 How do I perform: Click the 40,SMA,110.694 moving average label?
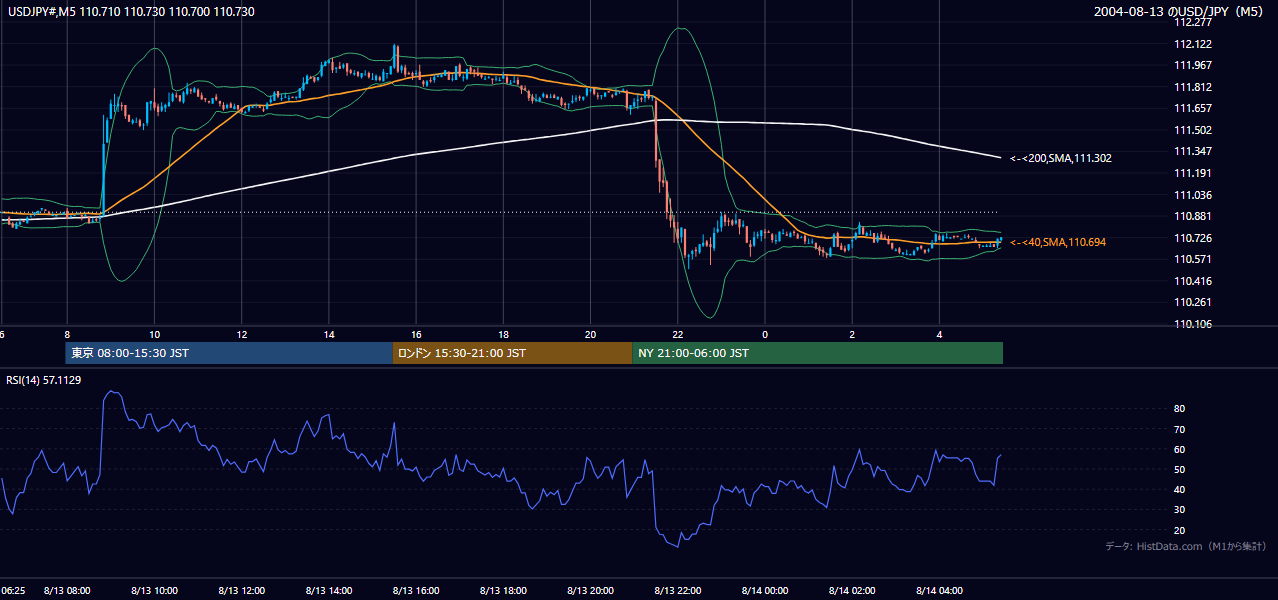click(1058, 242)
